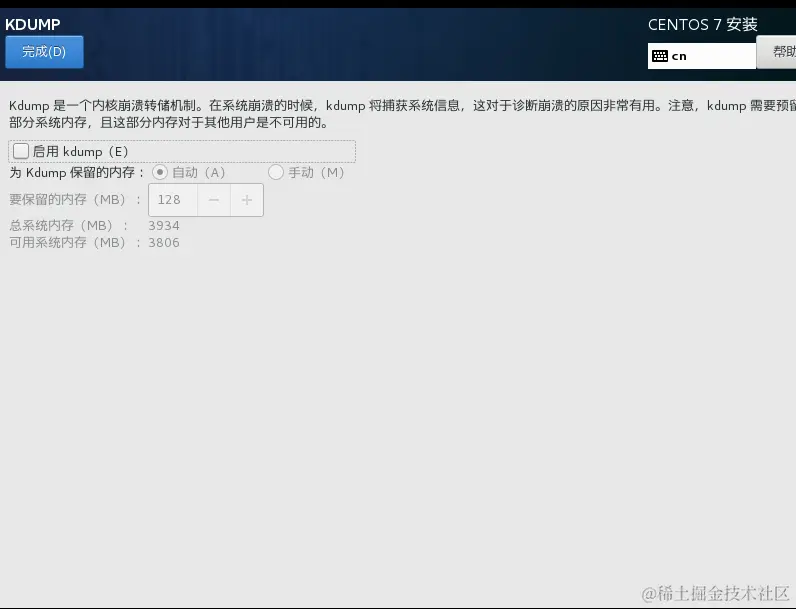Click the KDUMP page title

click(x=32, y=24)
